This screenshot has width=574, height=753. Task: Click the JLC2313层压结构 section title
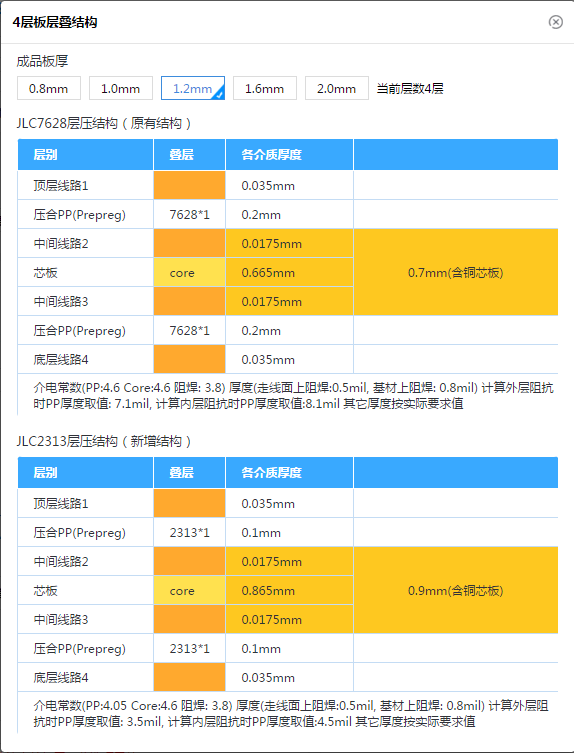(x=104, y=441)
